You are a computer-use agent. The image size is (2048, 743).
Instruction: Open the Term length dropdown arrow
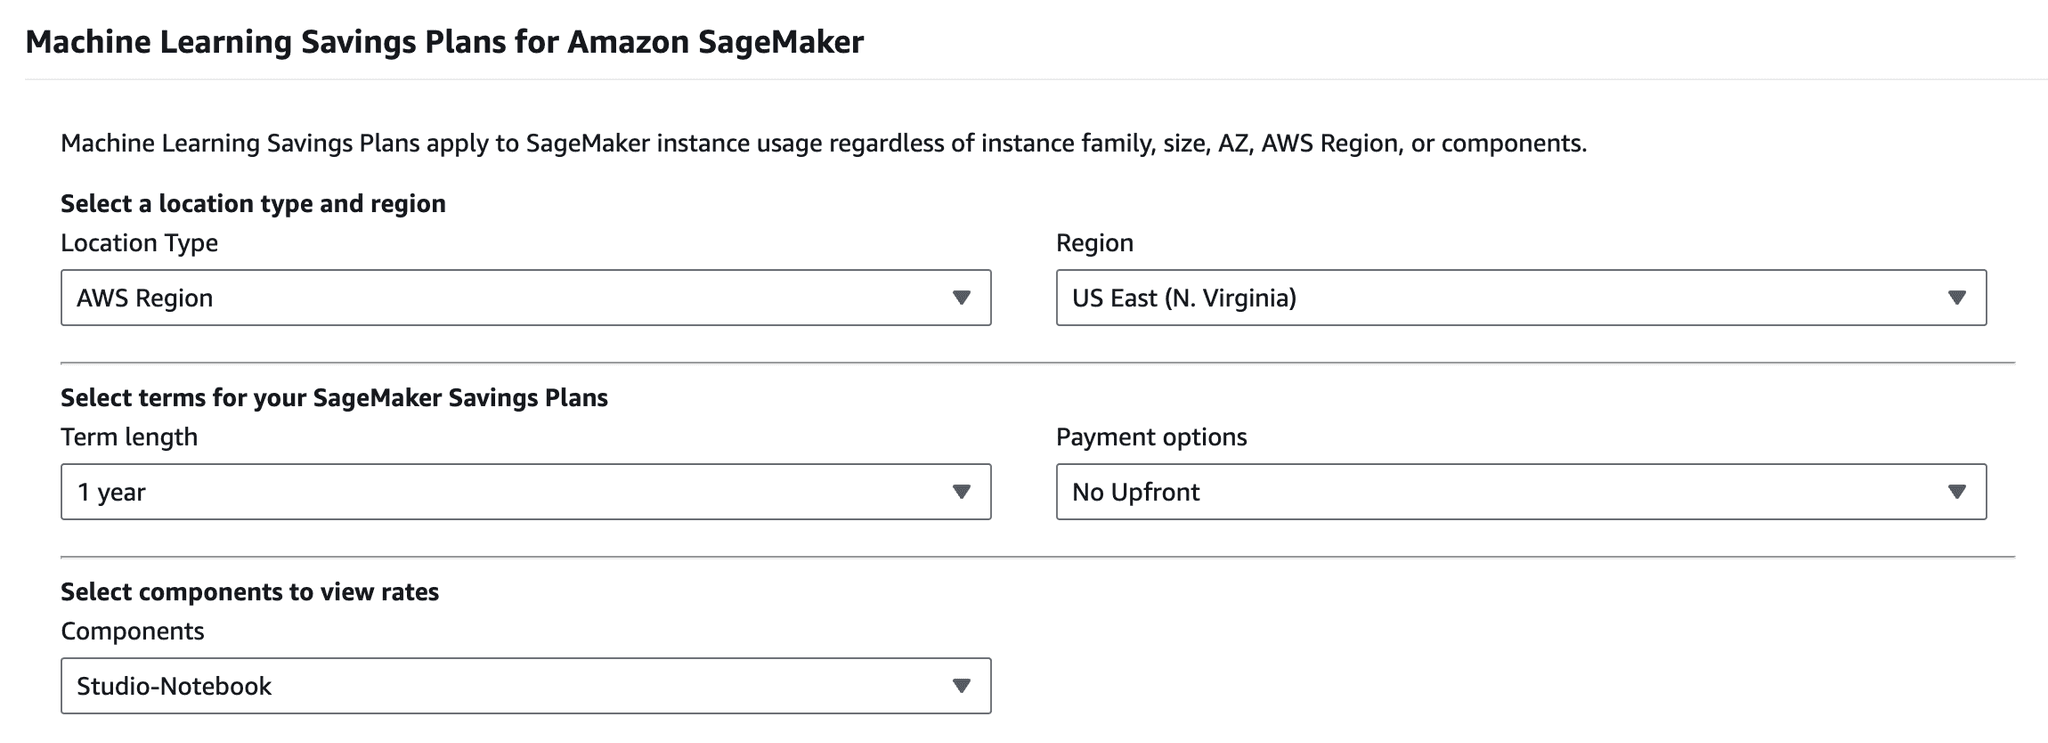pyautogui.click(x=962, y=492)
